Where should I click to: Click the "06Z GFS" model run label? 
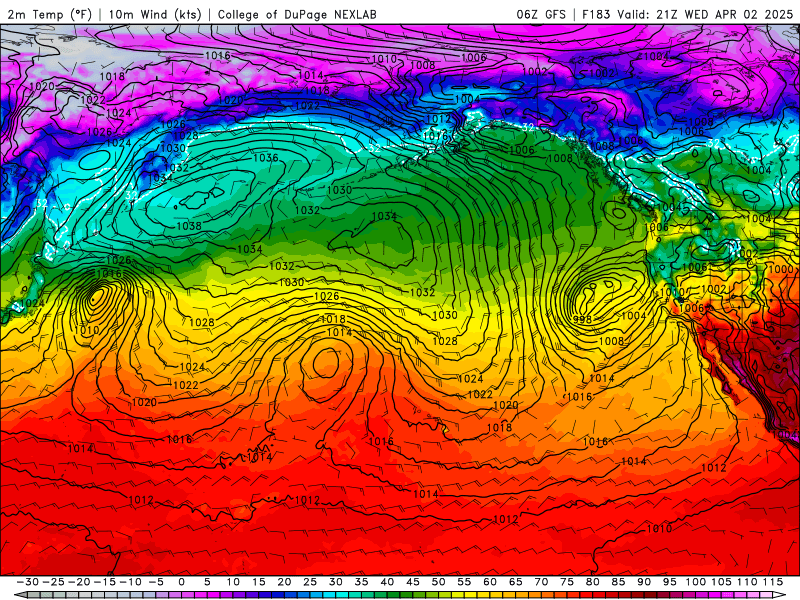click(x=541, y=14)
